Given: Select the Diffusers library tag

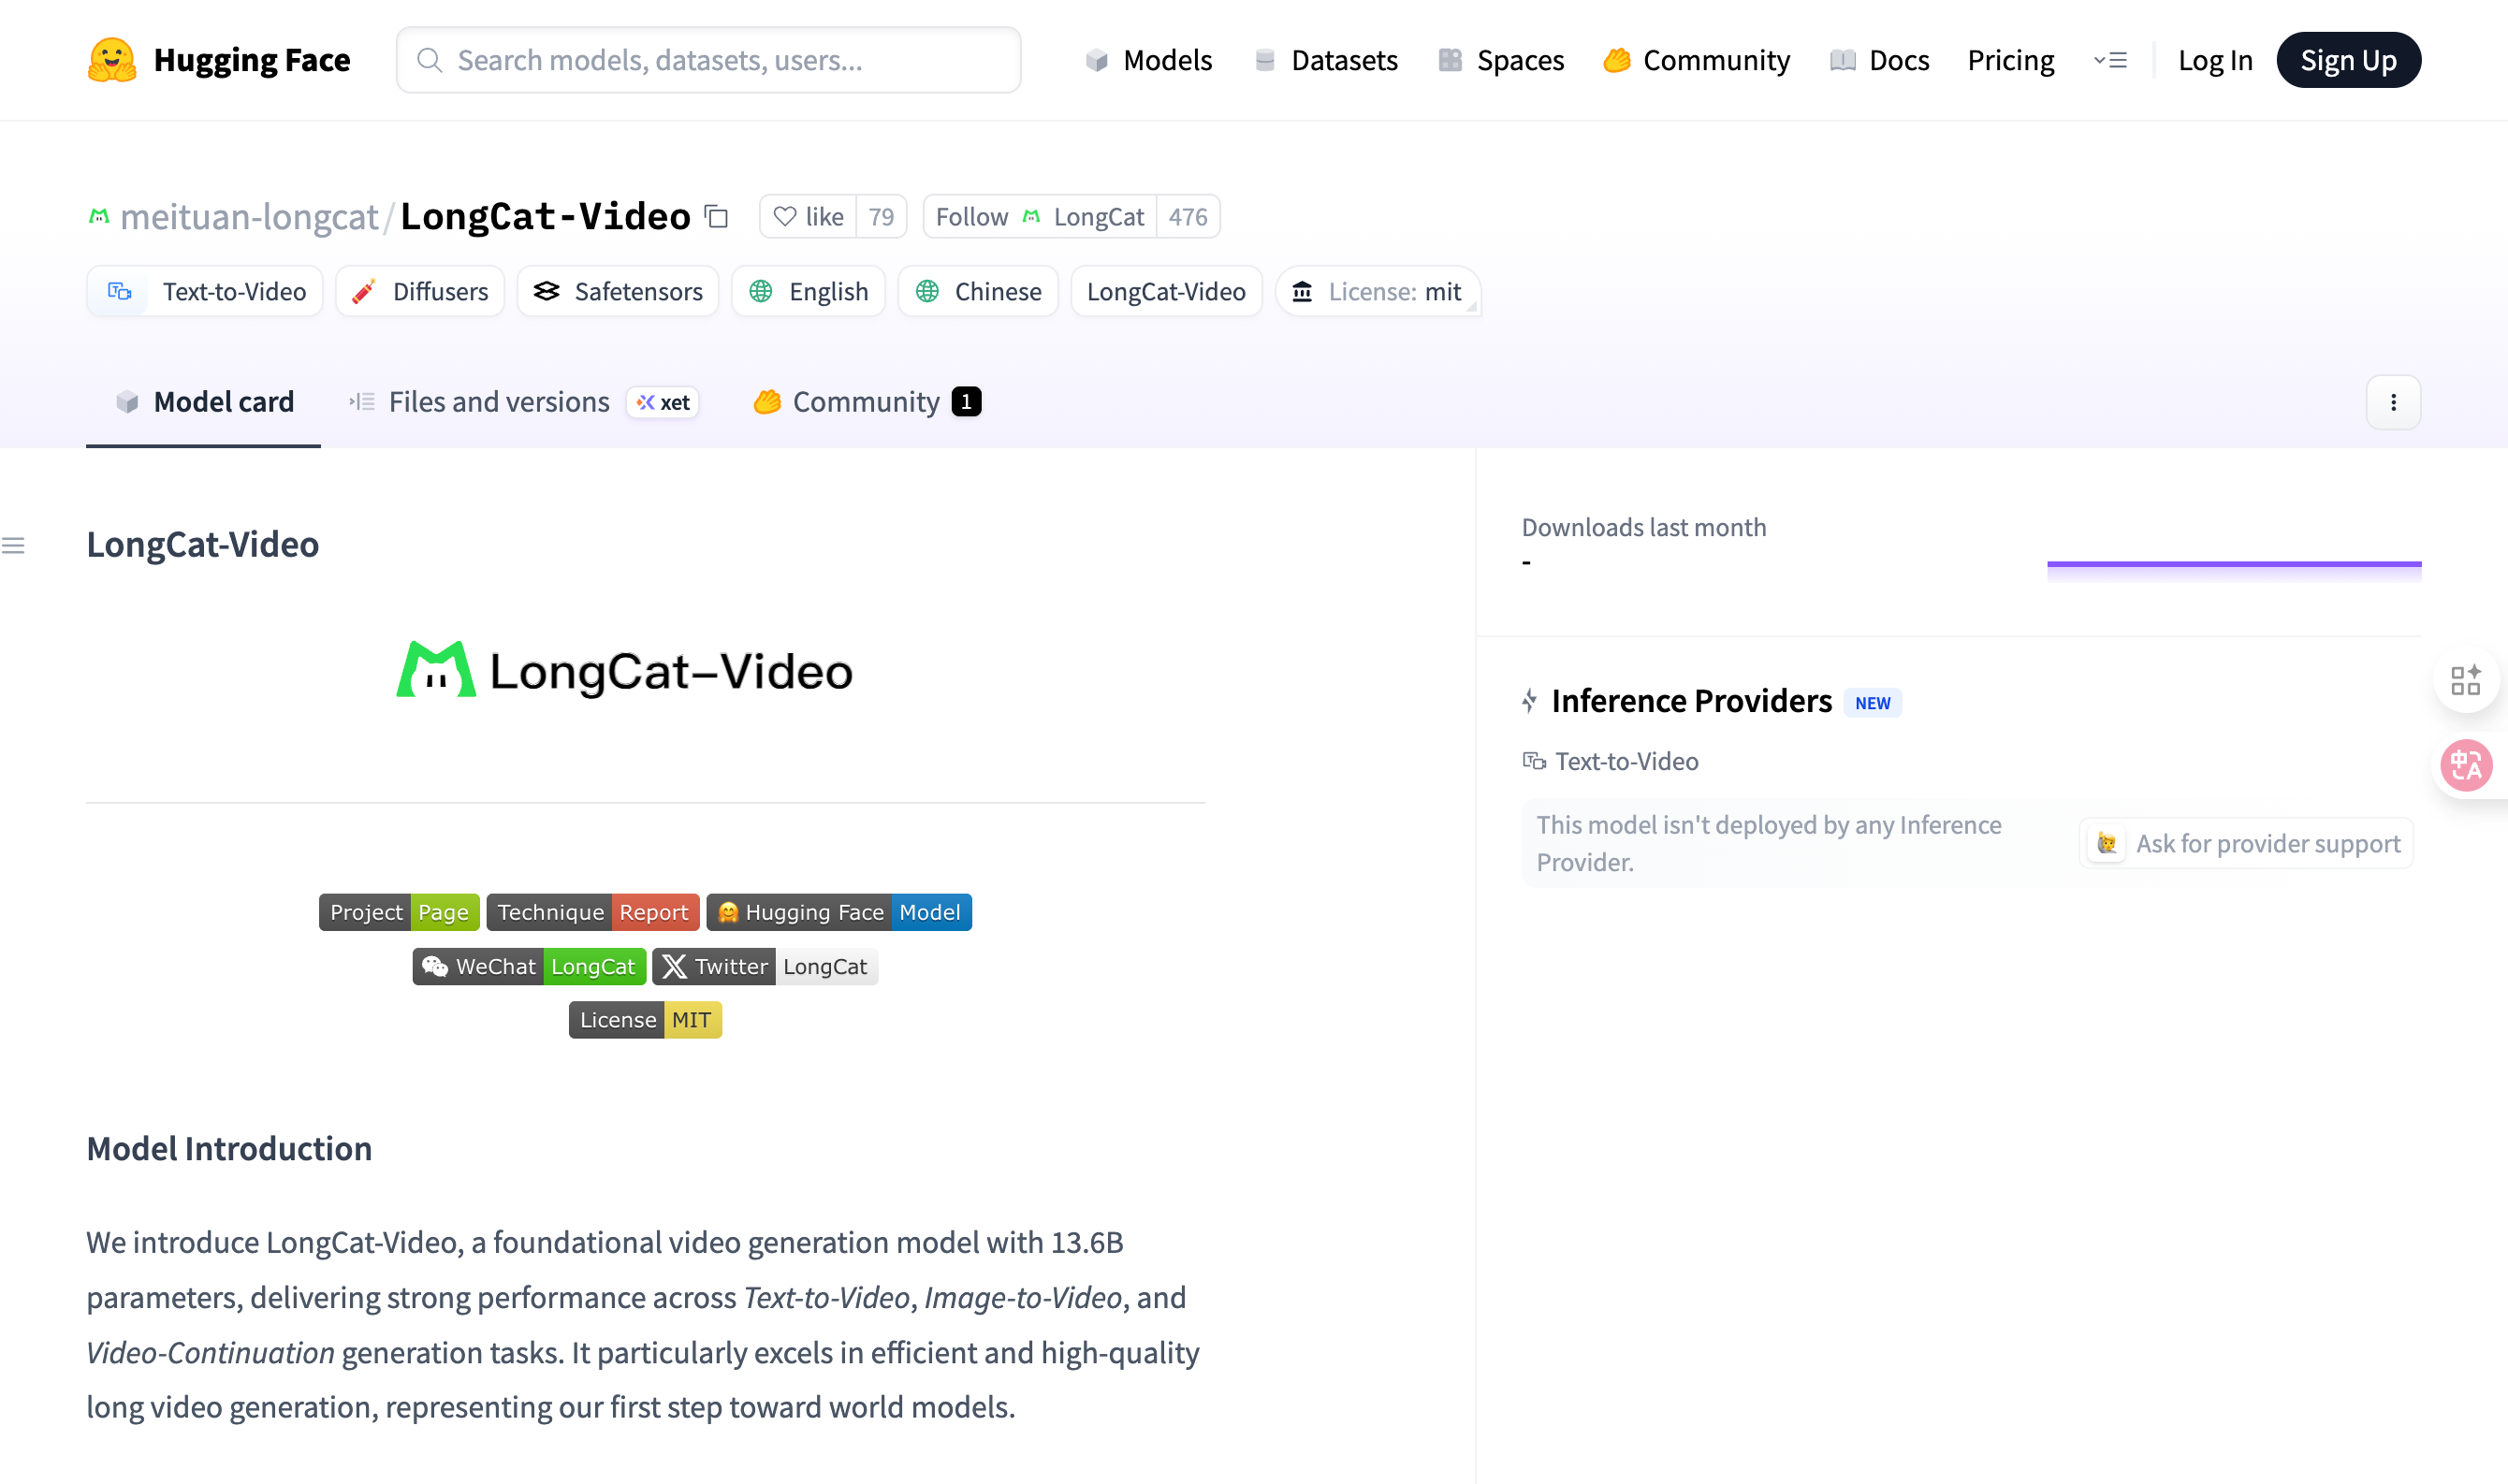Looking at the screenshot, I should click(x=420, y=291).
